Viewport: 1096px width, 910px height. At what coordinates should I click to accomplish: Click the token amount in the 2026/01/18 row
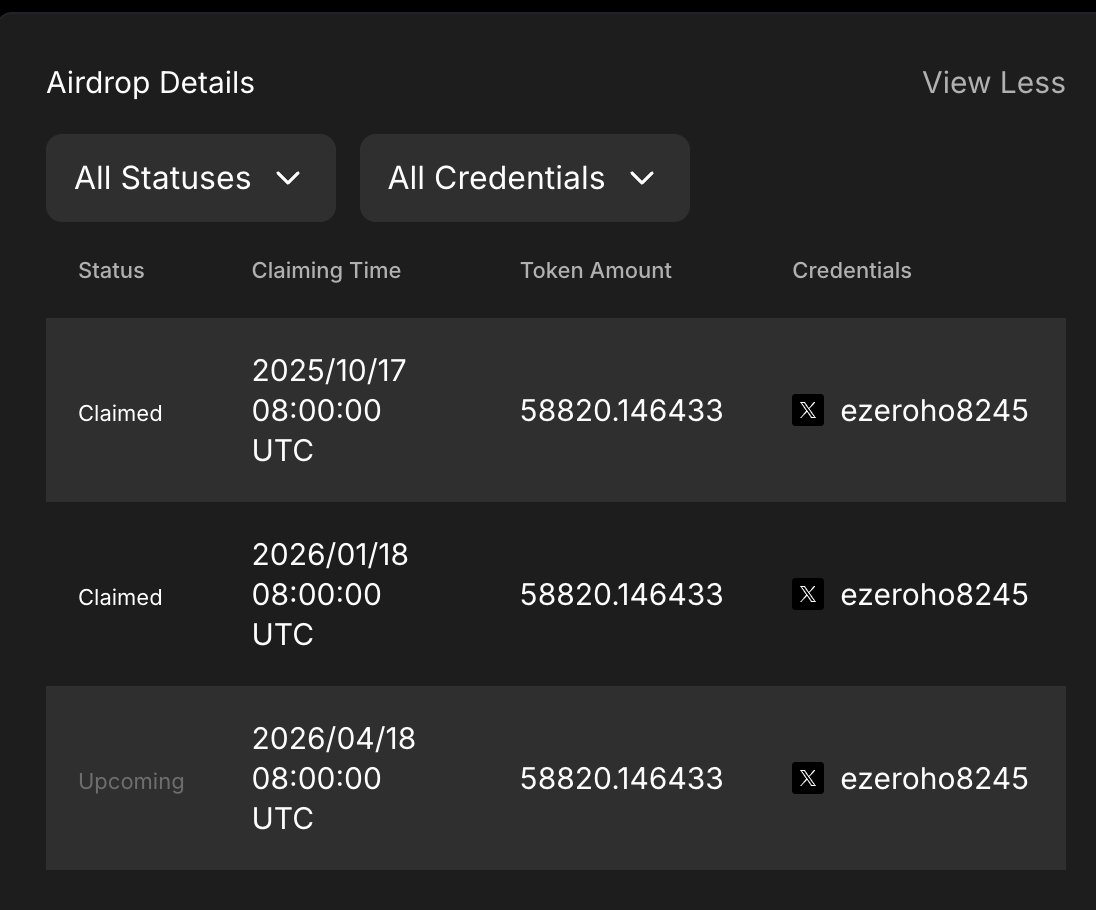pyautogui.click(x=621, y=594)
